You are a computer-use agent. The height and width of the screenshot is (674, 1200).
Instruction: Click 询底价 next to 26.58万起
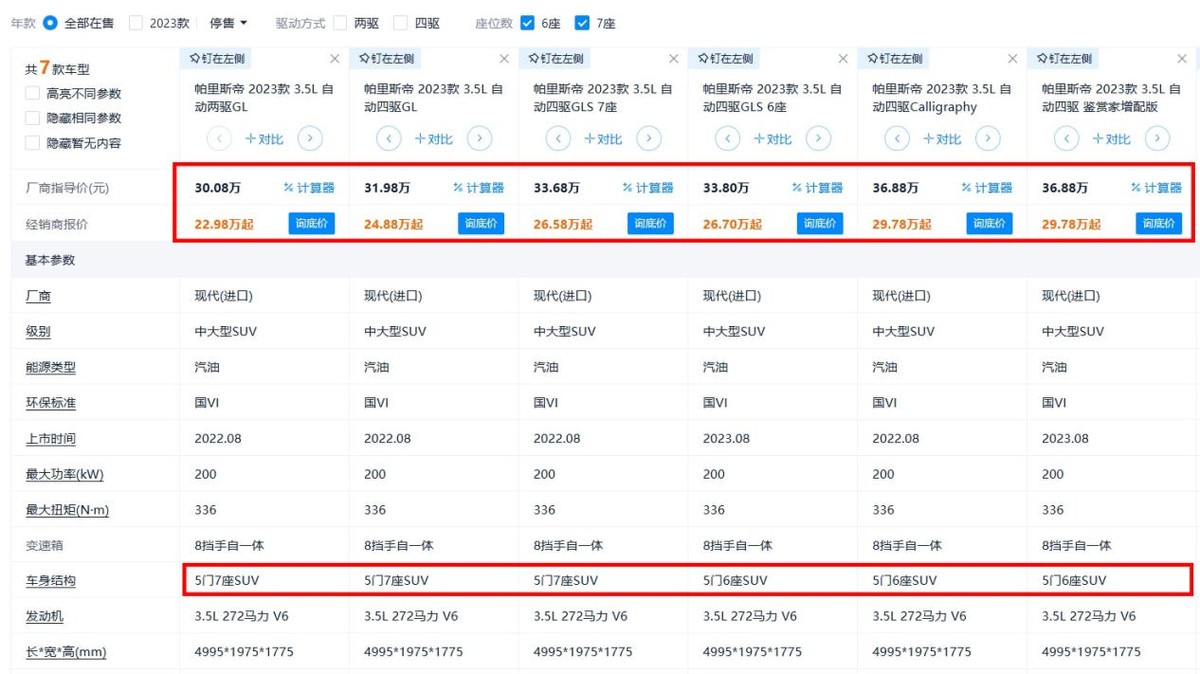(x=651, y=224)
